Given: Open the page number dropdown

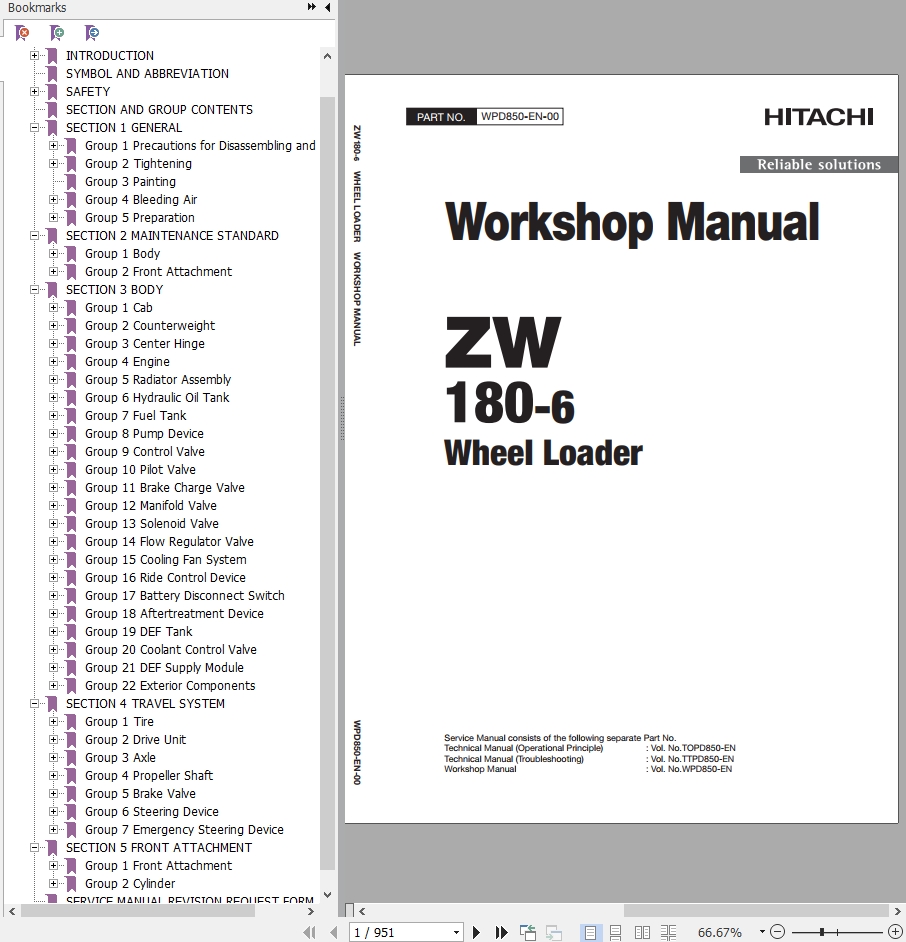Looking at the screenshot, I should coord(457,932).
